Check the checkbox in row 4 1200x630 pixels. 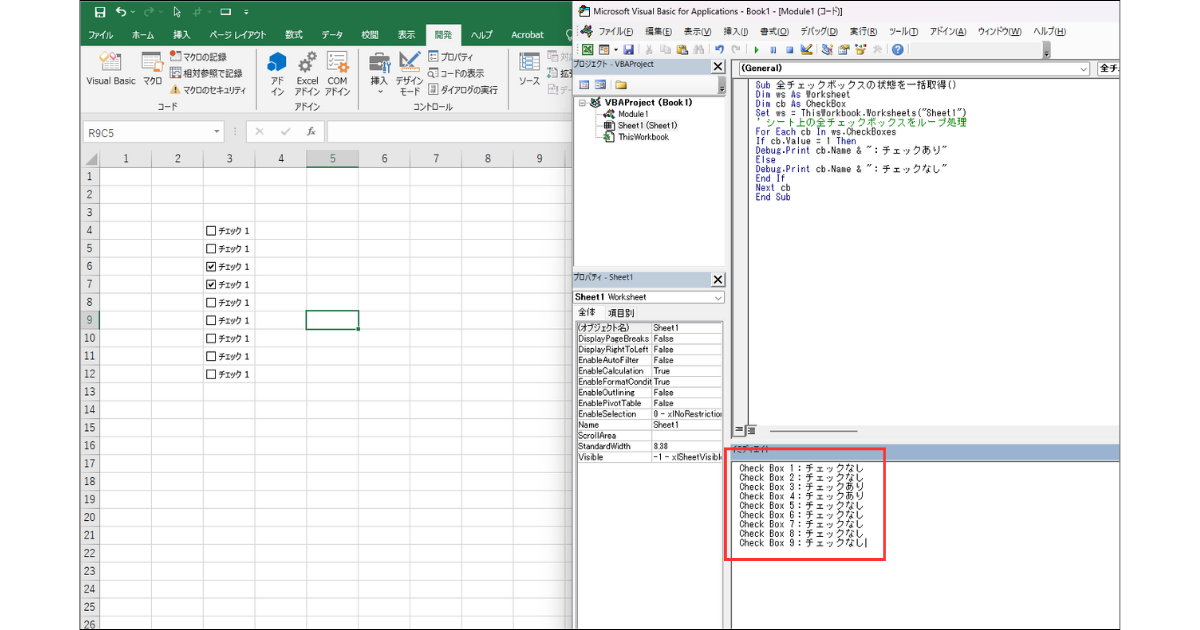point(210,231)
